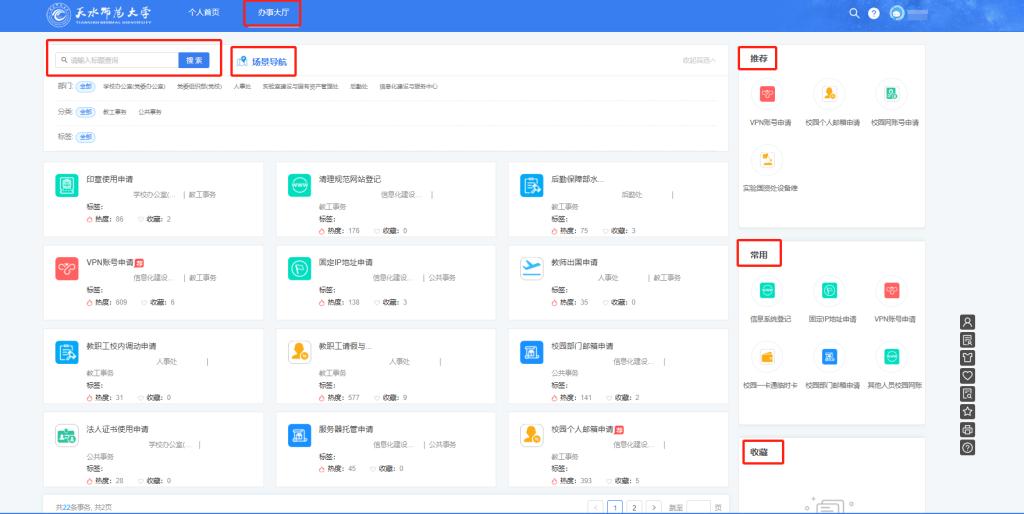1024x514 pixels.
Task: Open the help question mark icon in header
Action: [874, 13]
